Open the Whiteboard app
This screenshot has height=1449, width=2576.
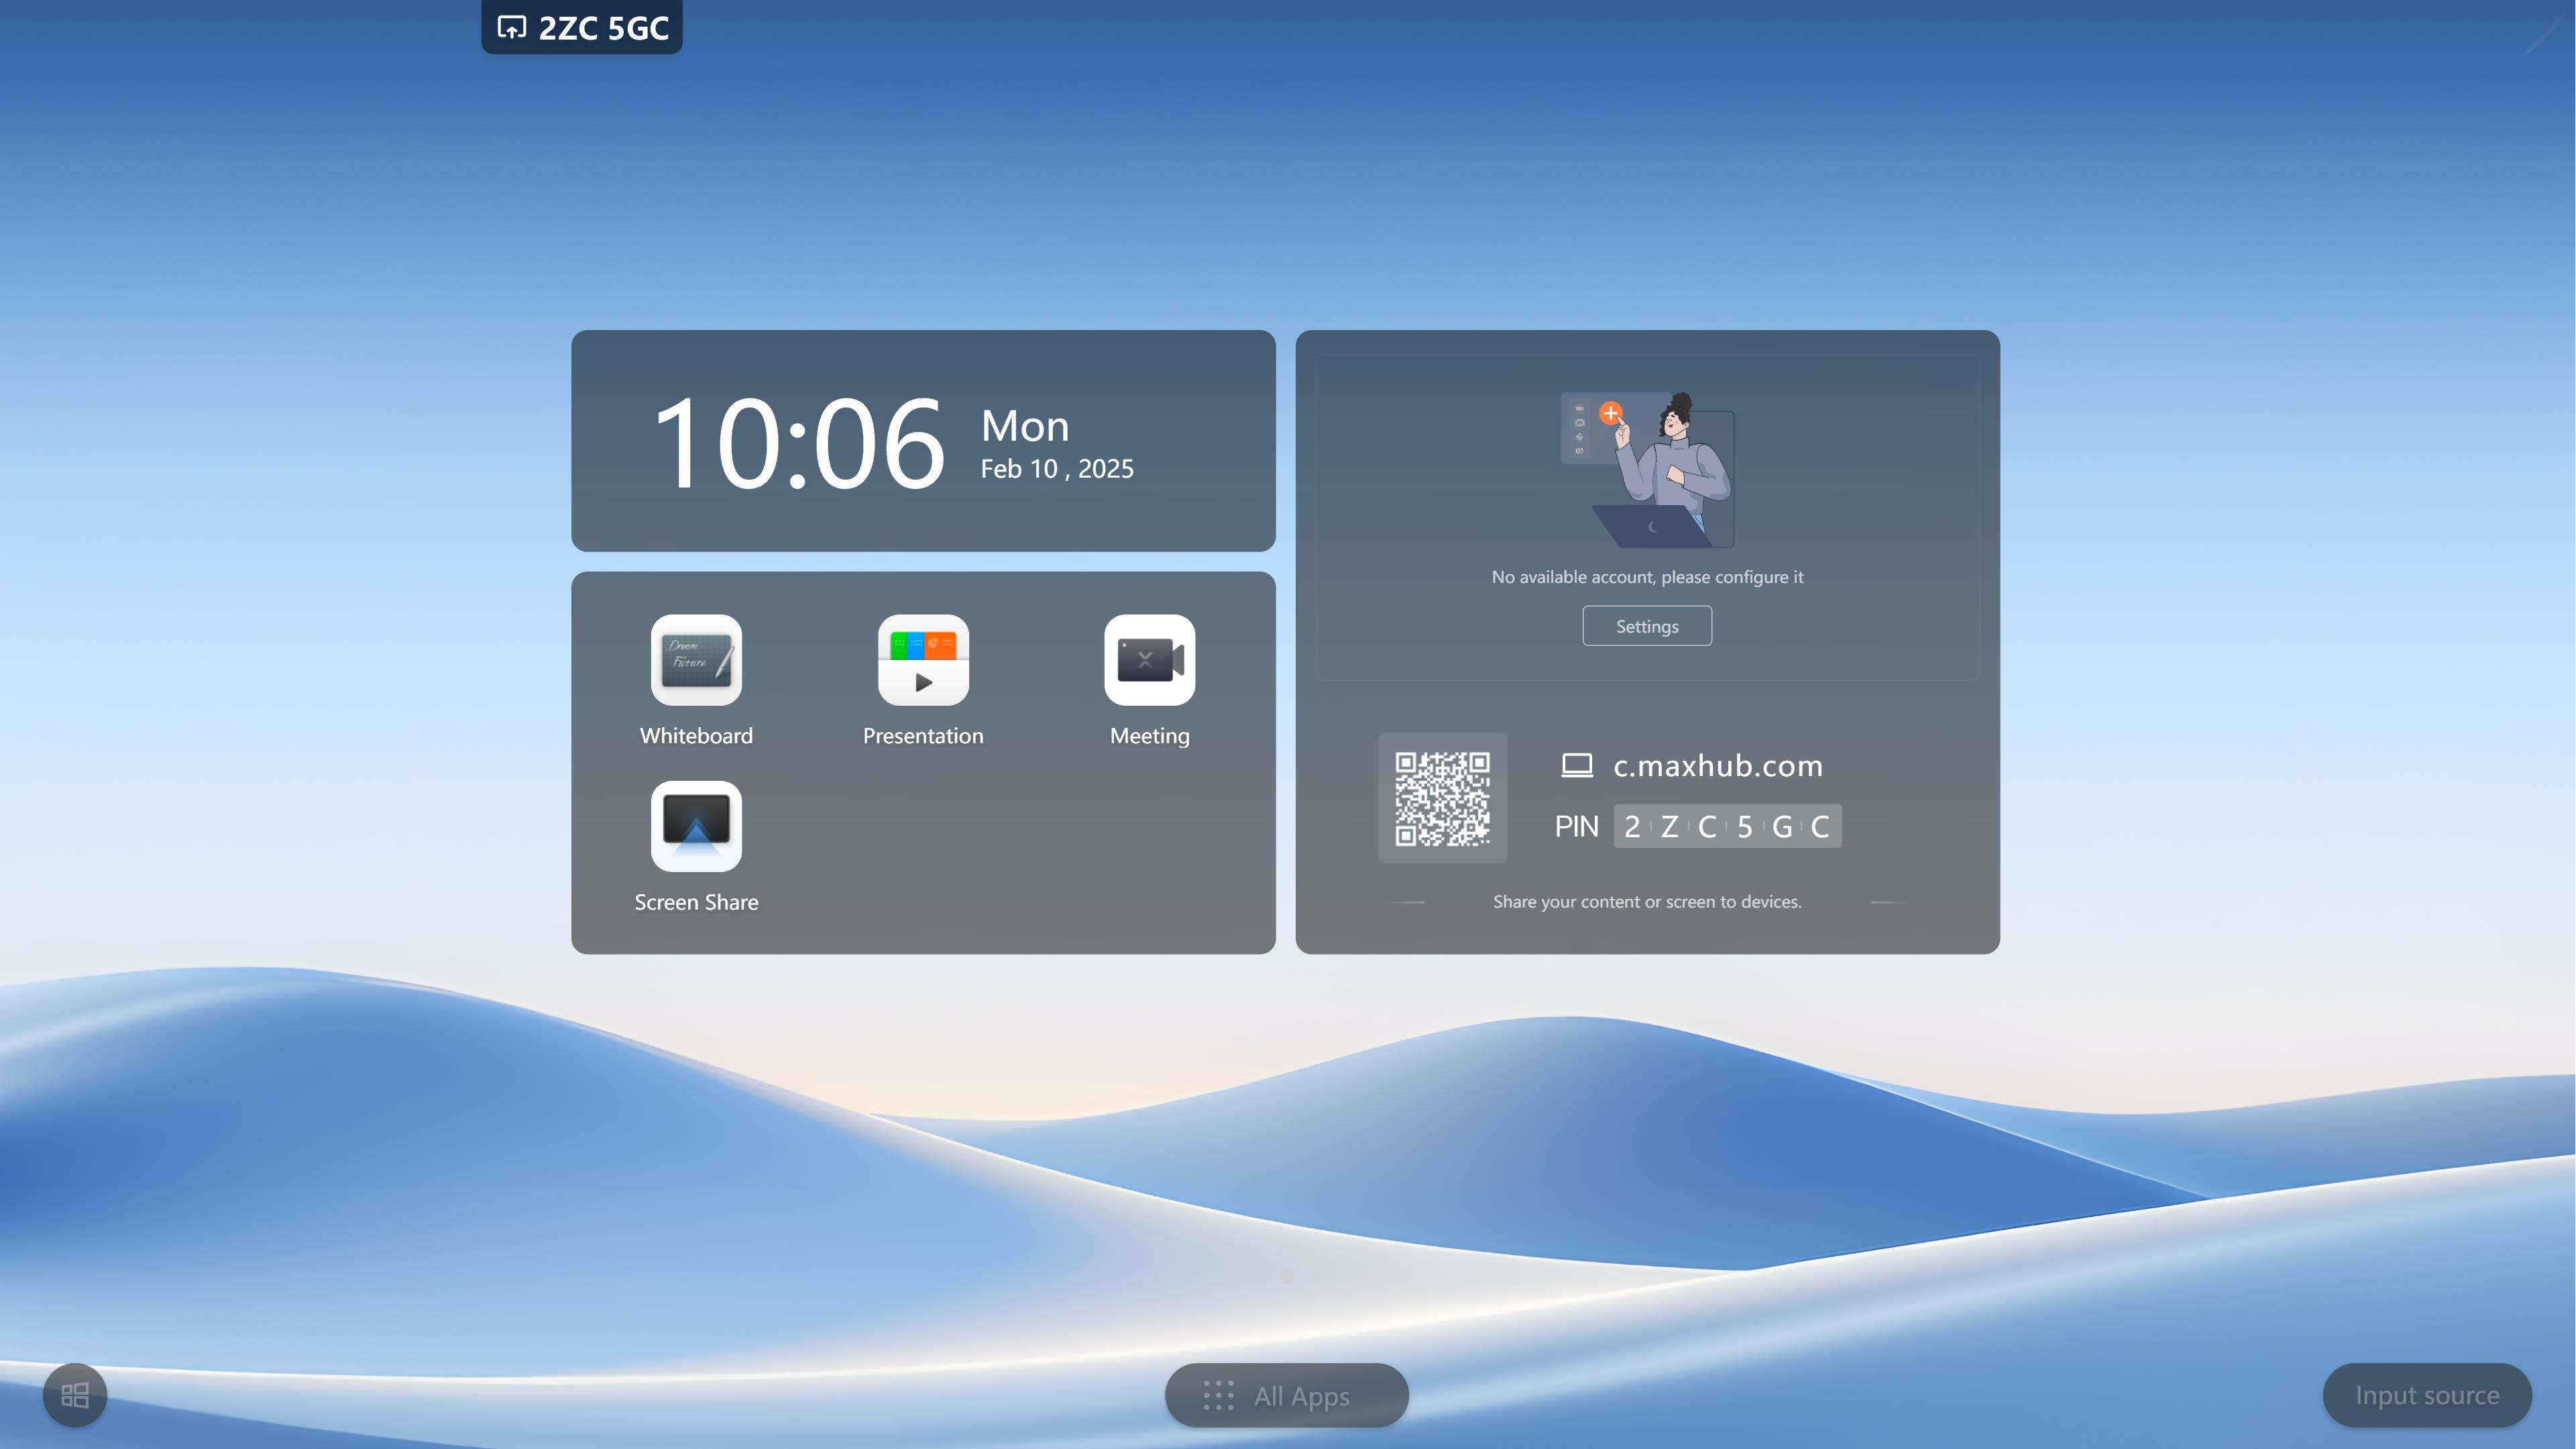696,660
